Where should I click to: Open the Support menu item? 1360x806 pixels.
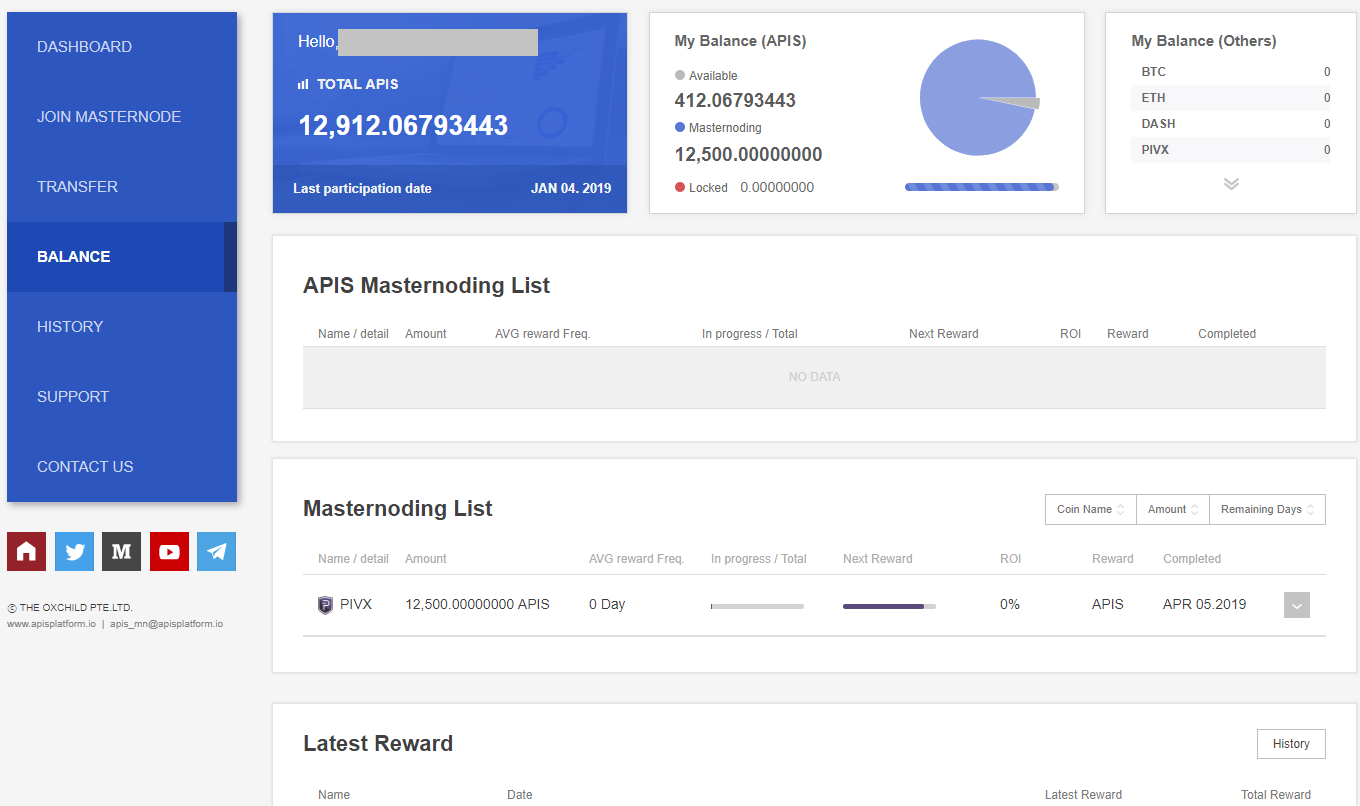coord(122,397)
